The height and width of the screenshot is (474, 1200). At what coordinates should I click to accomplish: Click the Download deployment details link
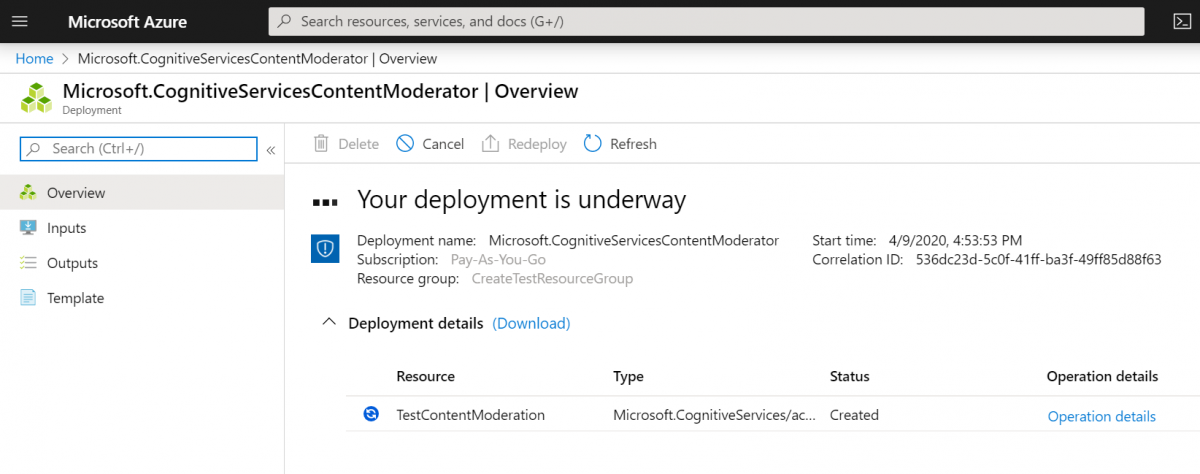point(531,323)
